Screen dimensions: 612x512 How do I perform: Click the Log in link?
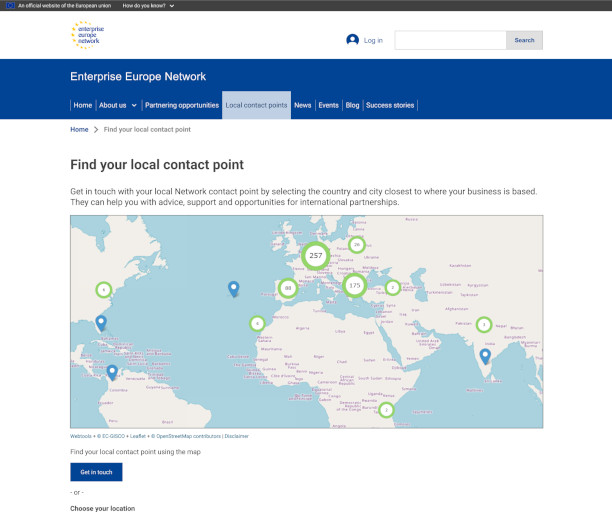click(x=373, y=40)
